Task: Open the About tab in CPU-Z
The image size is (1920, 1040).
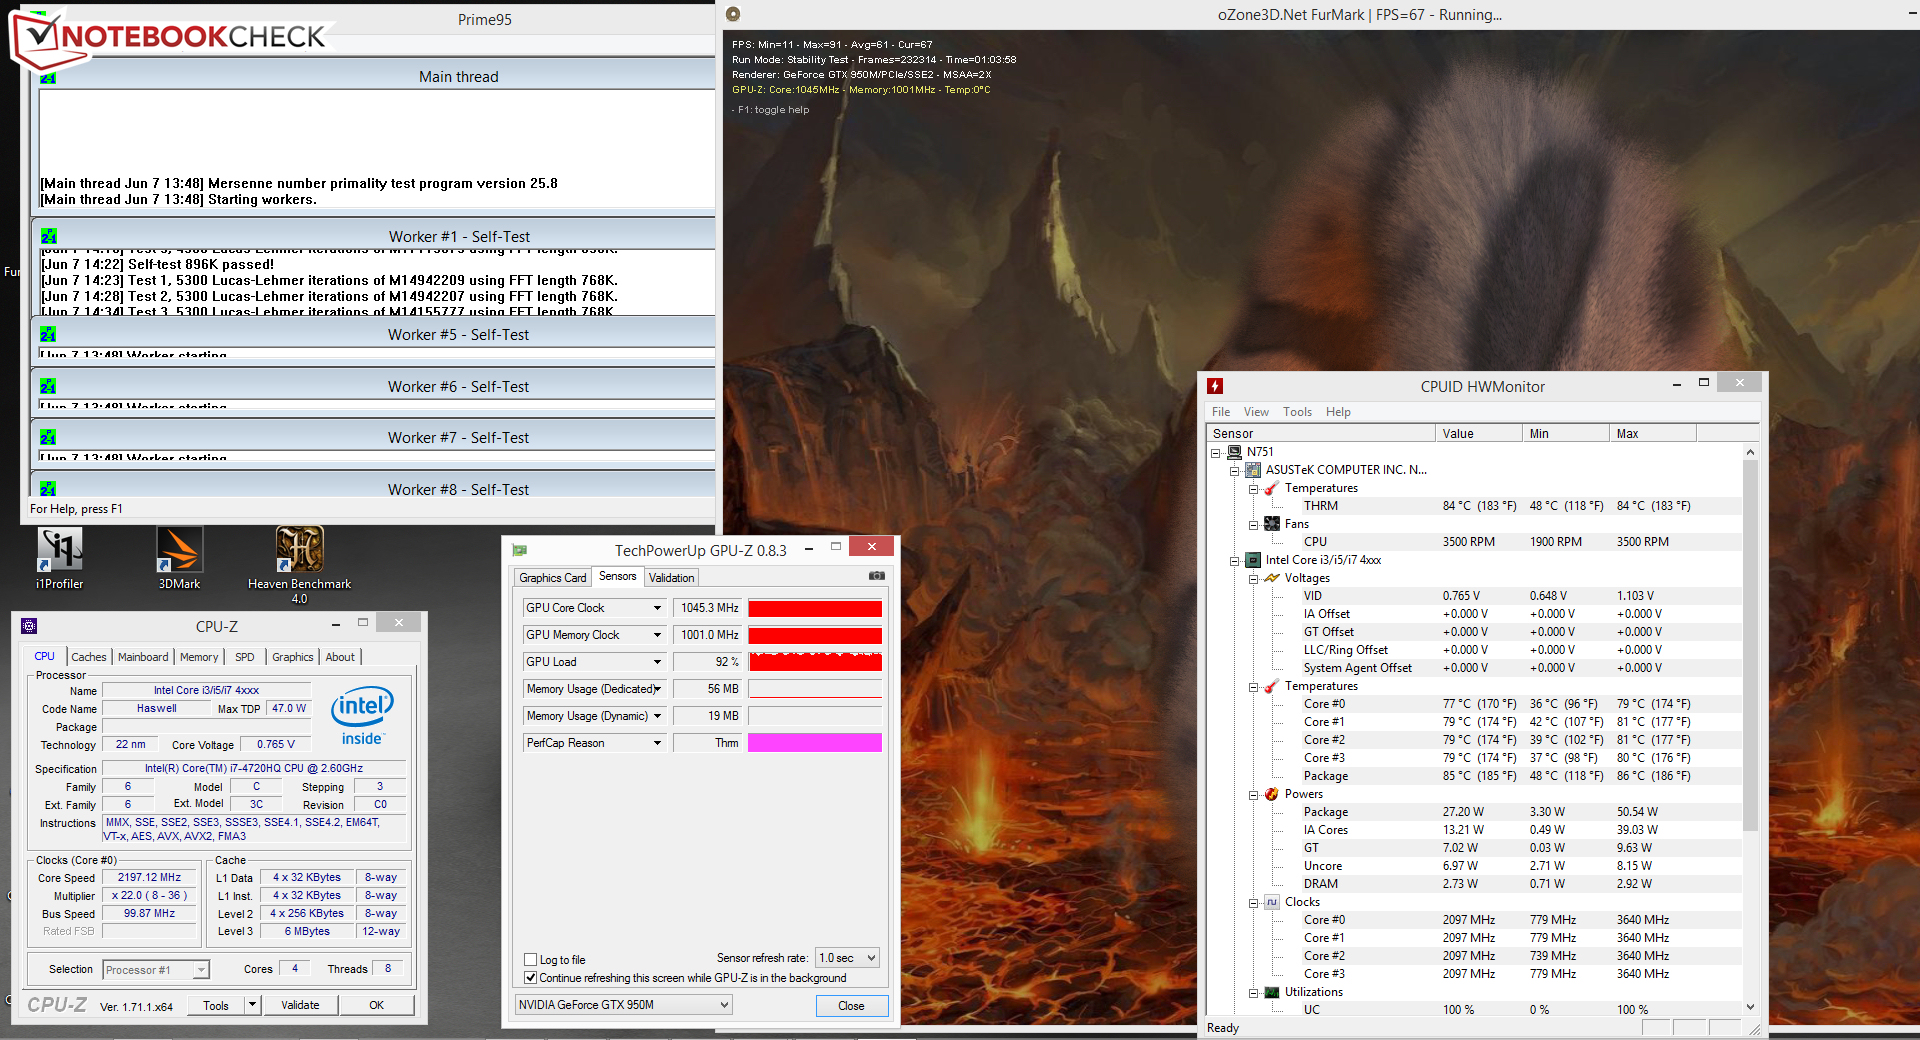Action: click(x=340, y=657)
